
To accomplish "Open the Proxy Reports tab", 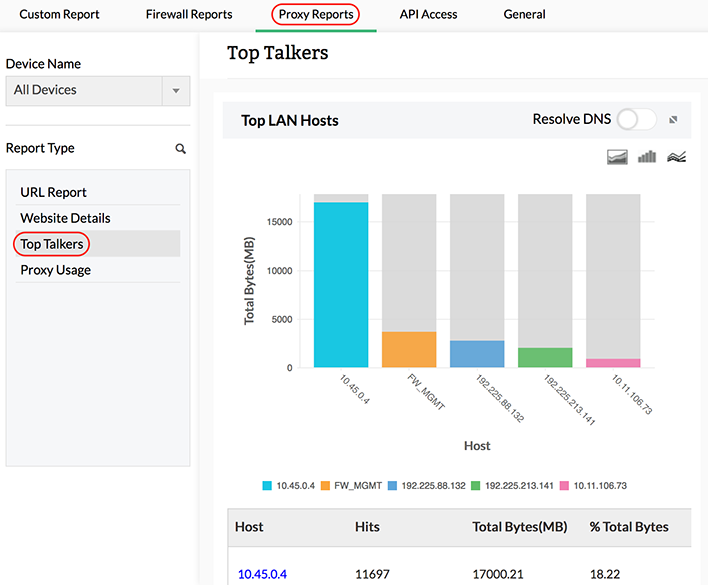I will 316,14.
